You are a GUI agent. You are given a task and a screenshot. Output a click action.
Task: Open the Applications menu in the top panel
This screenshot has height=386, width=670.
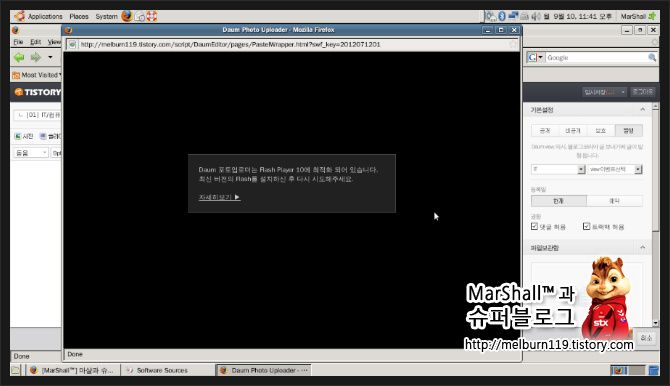pyautogui.click(x=44, y=17)
